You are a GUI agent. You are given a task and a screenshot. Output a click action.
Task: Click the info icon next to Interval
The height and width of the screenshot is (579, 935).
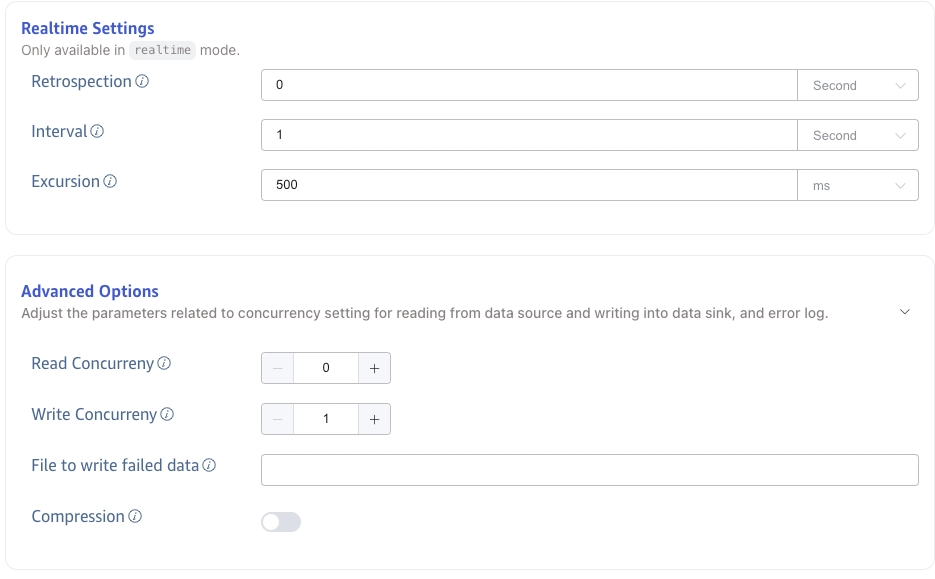(97, 132)
